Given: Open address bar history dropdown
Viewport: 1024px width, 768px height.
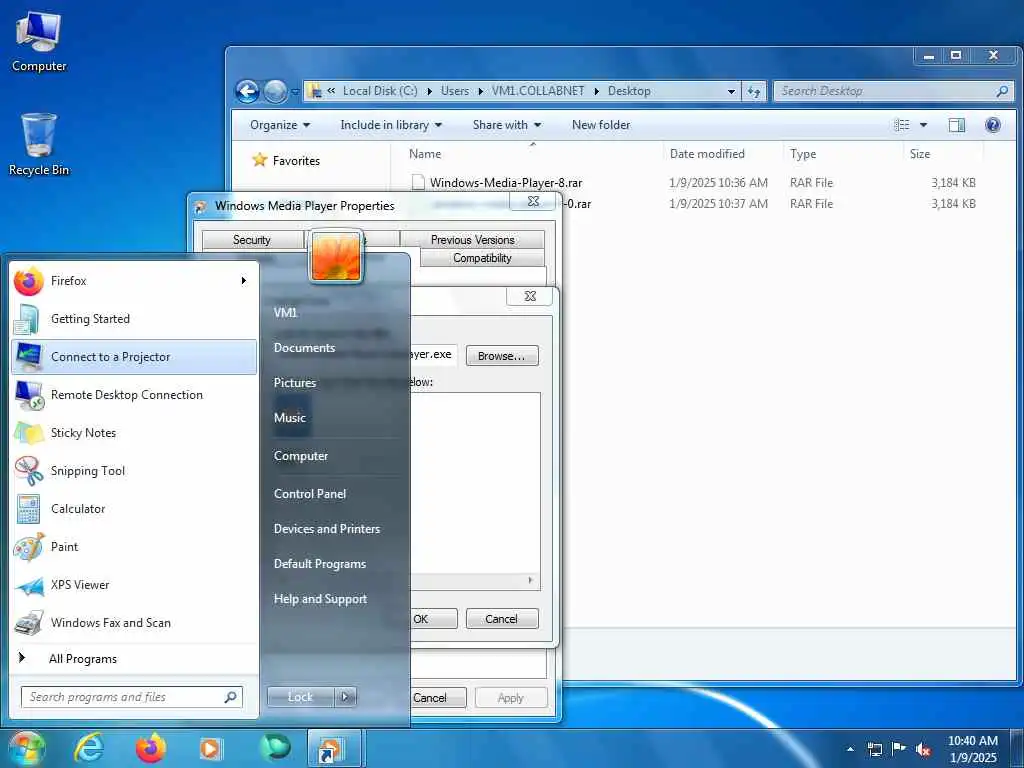Looking at the screenshot, I should 731,91.
